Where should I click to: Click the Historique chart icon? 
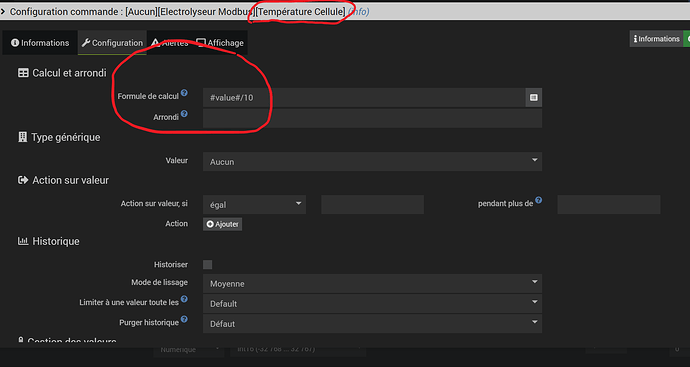coord(23,241)
